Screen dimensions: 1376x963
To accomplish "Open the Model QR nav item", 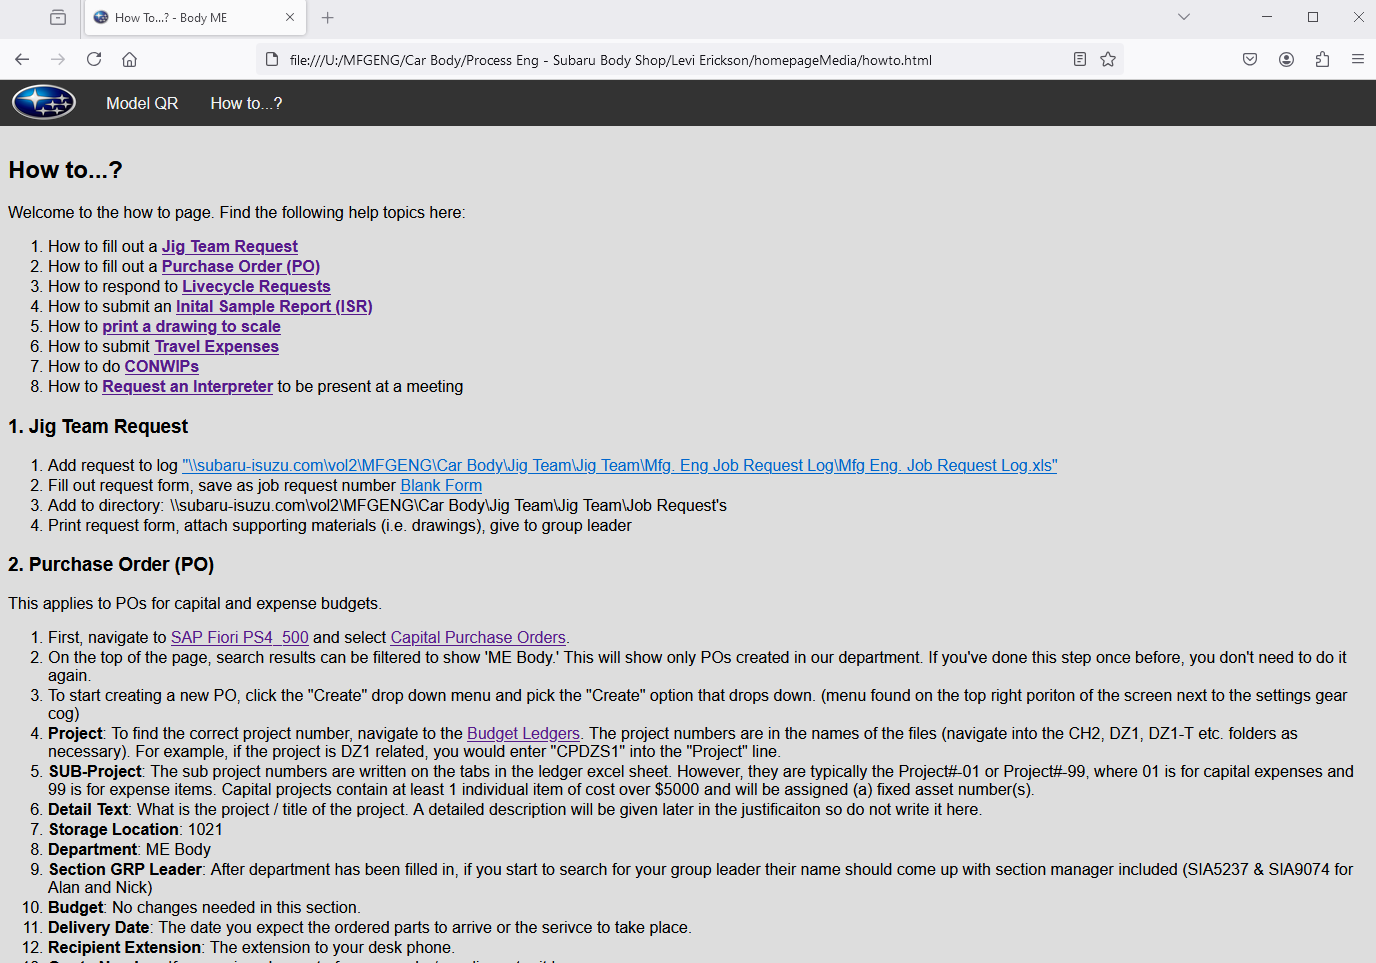I will point(142,104).
